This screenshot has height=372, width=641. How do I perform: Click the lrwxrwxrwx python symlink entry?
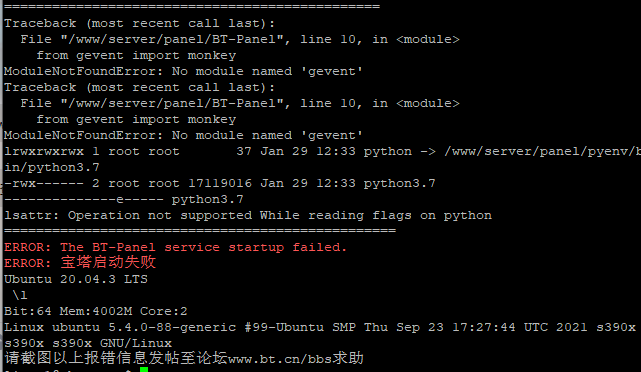323,152
